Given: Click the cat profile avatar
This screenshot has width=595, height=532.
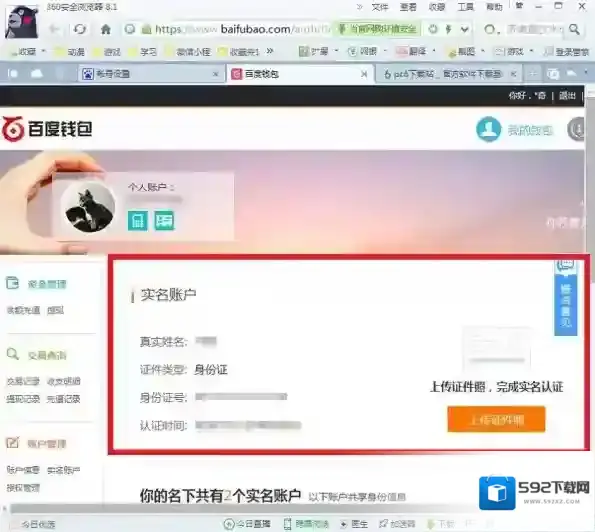Looking at the screenshot, I should pos(89,206).
